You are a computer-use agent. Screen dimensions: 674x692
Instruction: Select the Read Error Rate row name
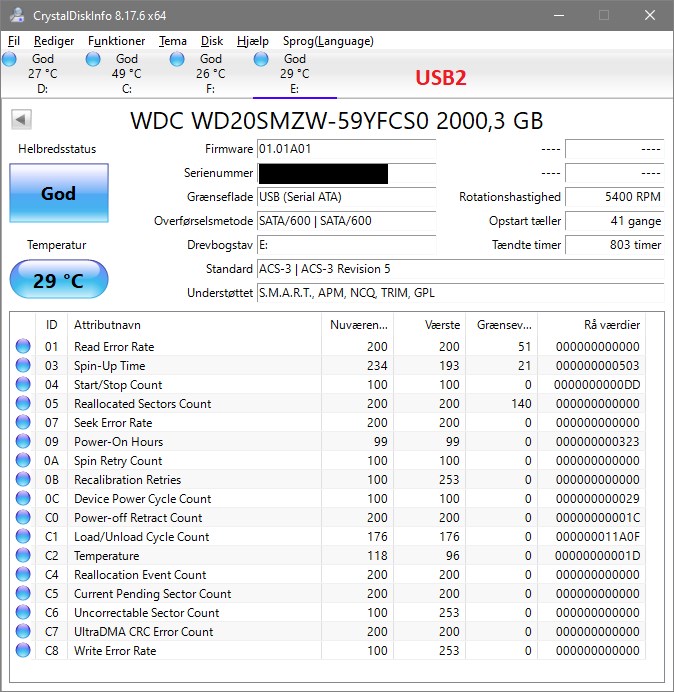coord(114,347)
